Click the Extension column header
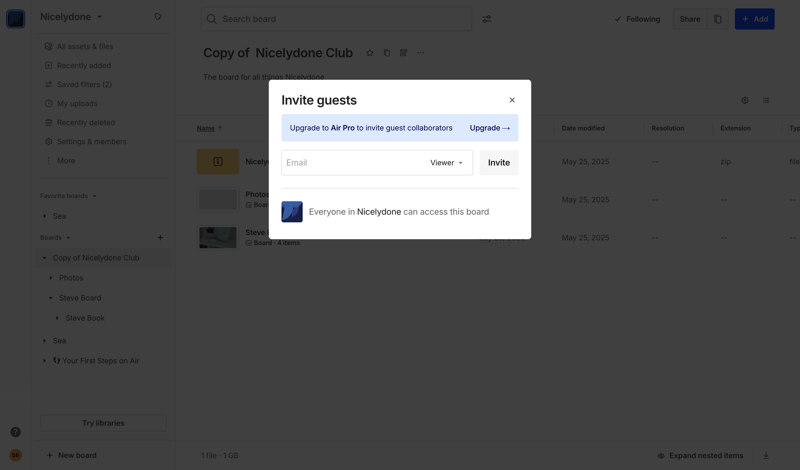The image size is (800, 470). [x=735, y=128]
